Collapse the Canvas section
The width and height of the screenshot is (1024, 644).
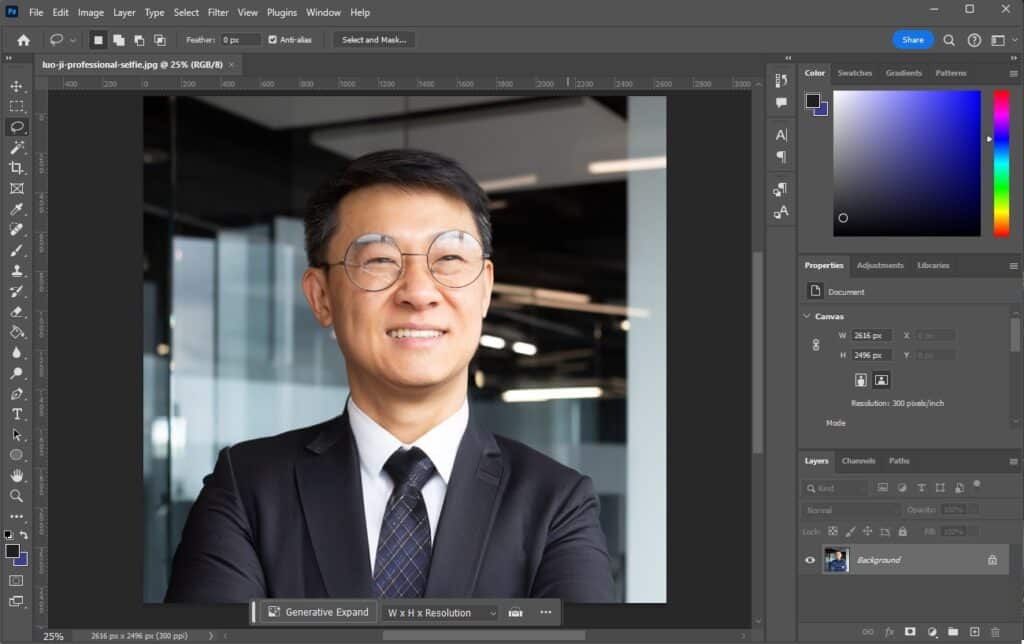[x=807, y=316]
